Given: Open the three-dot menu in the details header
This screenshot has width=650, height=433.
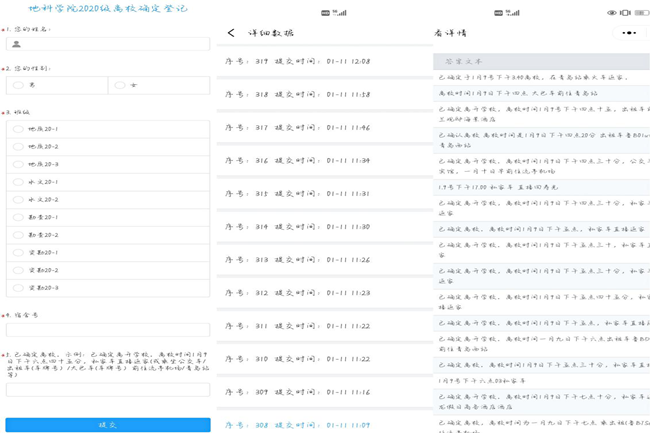Looking at the screenshot, I should [629, 33].
